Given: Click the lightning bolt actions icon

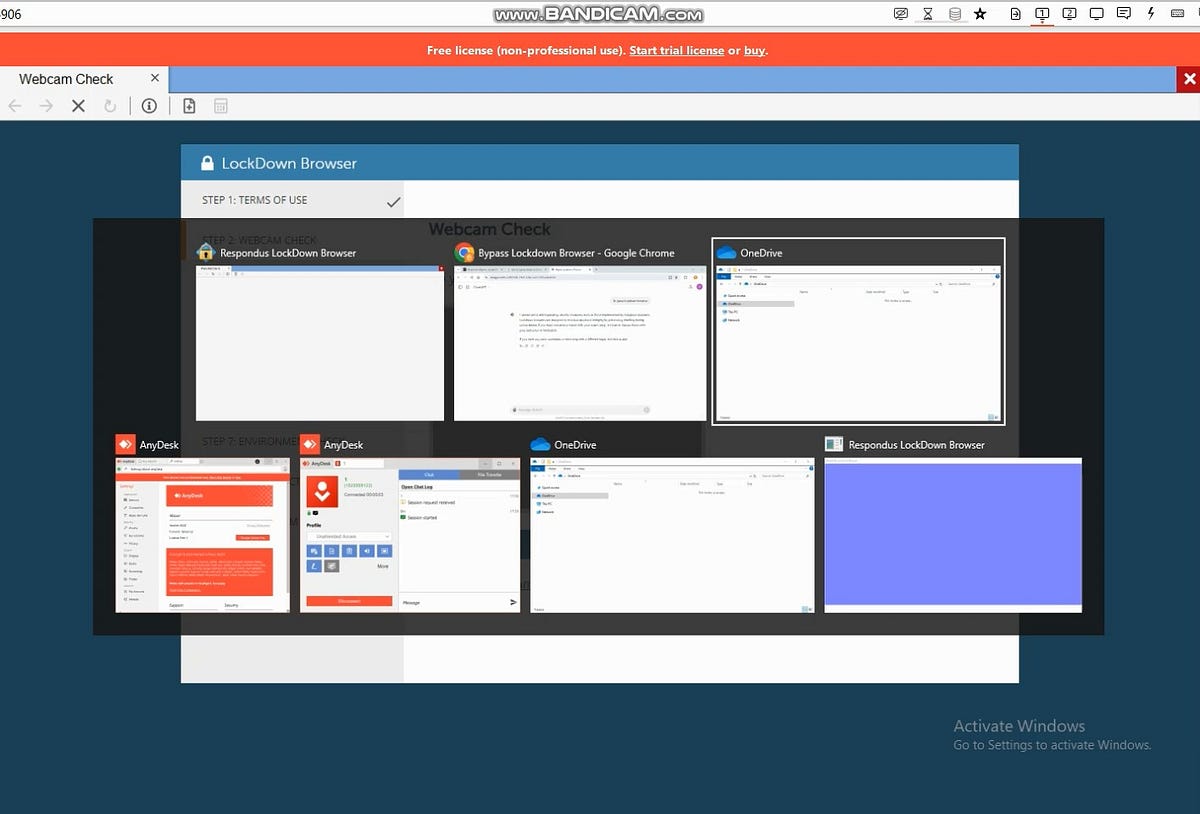Looking at the screenshot, I should [x=1151, y=14].
